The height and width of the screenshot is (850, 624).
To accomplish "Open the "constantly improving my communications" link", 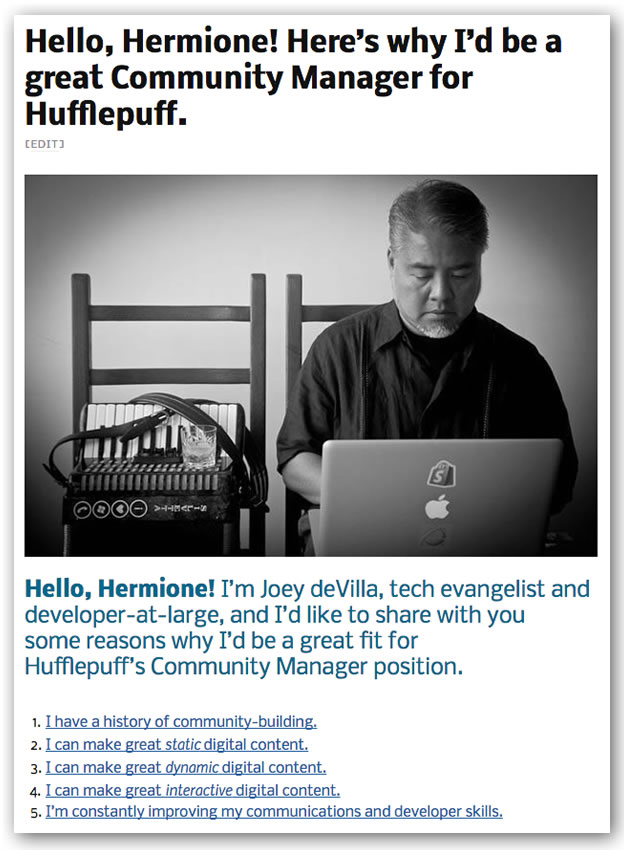I will (274, 811).
